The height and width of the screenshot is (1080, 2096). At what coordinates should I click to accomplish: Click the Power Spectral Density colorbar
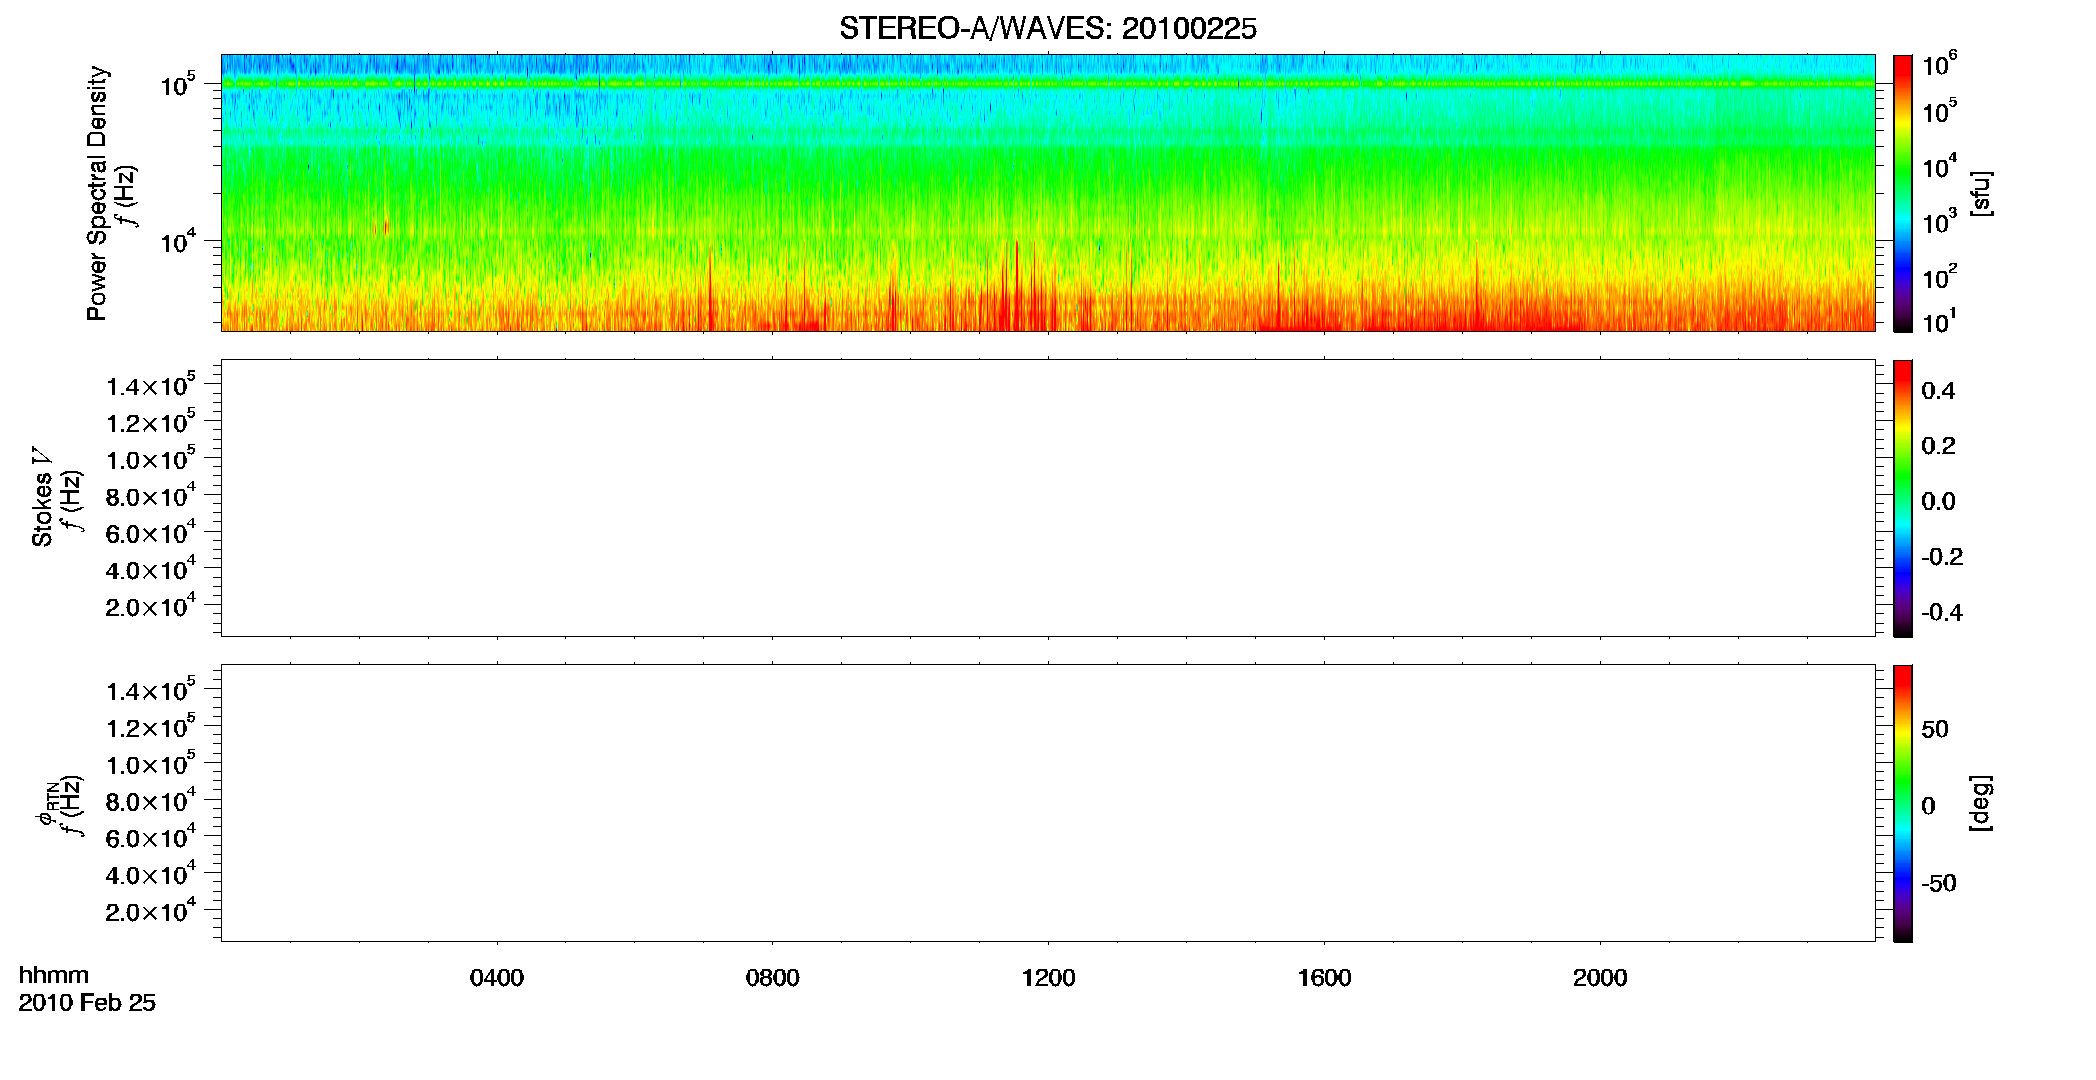pyautogui.click(x=1902, y=192)
